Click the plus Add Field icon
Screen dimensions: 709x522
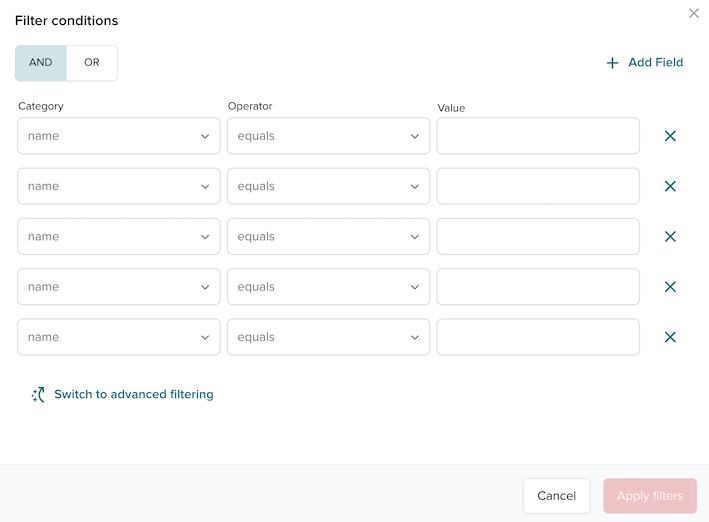[x=613, y=63]
